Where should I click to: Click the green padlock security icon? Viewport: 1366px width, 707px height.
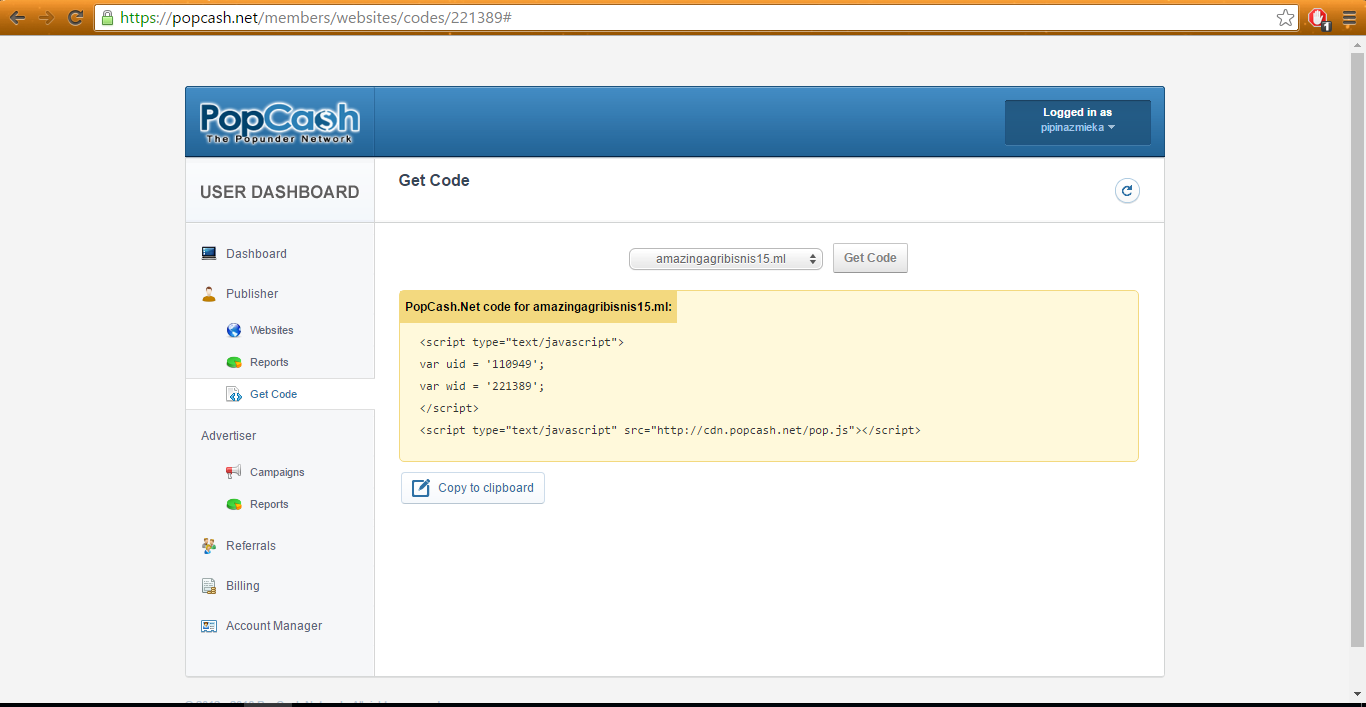coord(108,17)
